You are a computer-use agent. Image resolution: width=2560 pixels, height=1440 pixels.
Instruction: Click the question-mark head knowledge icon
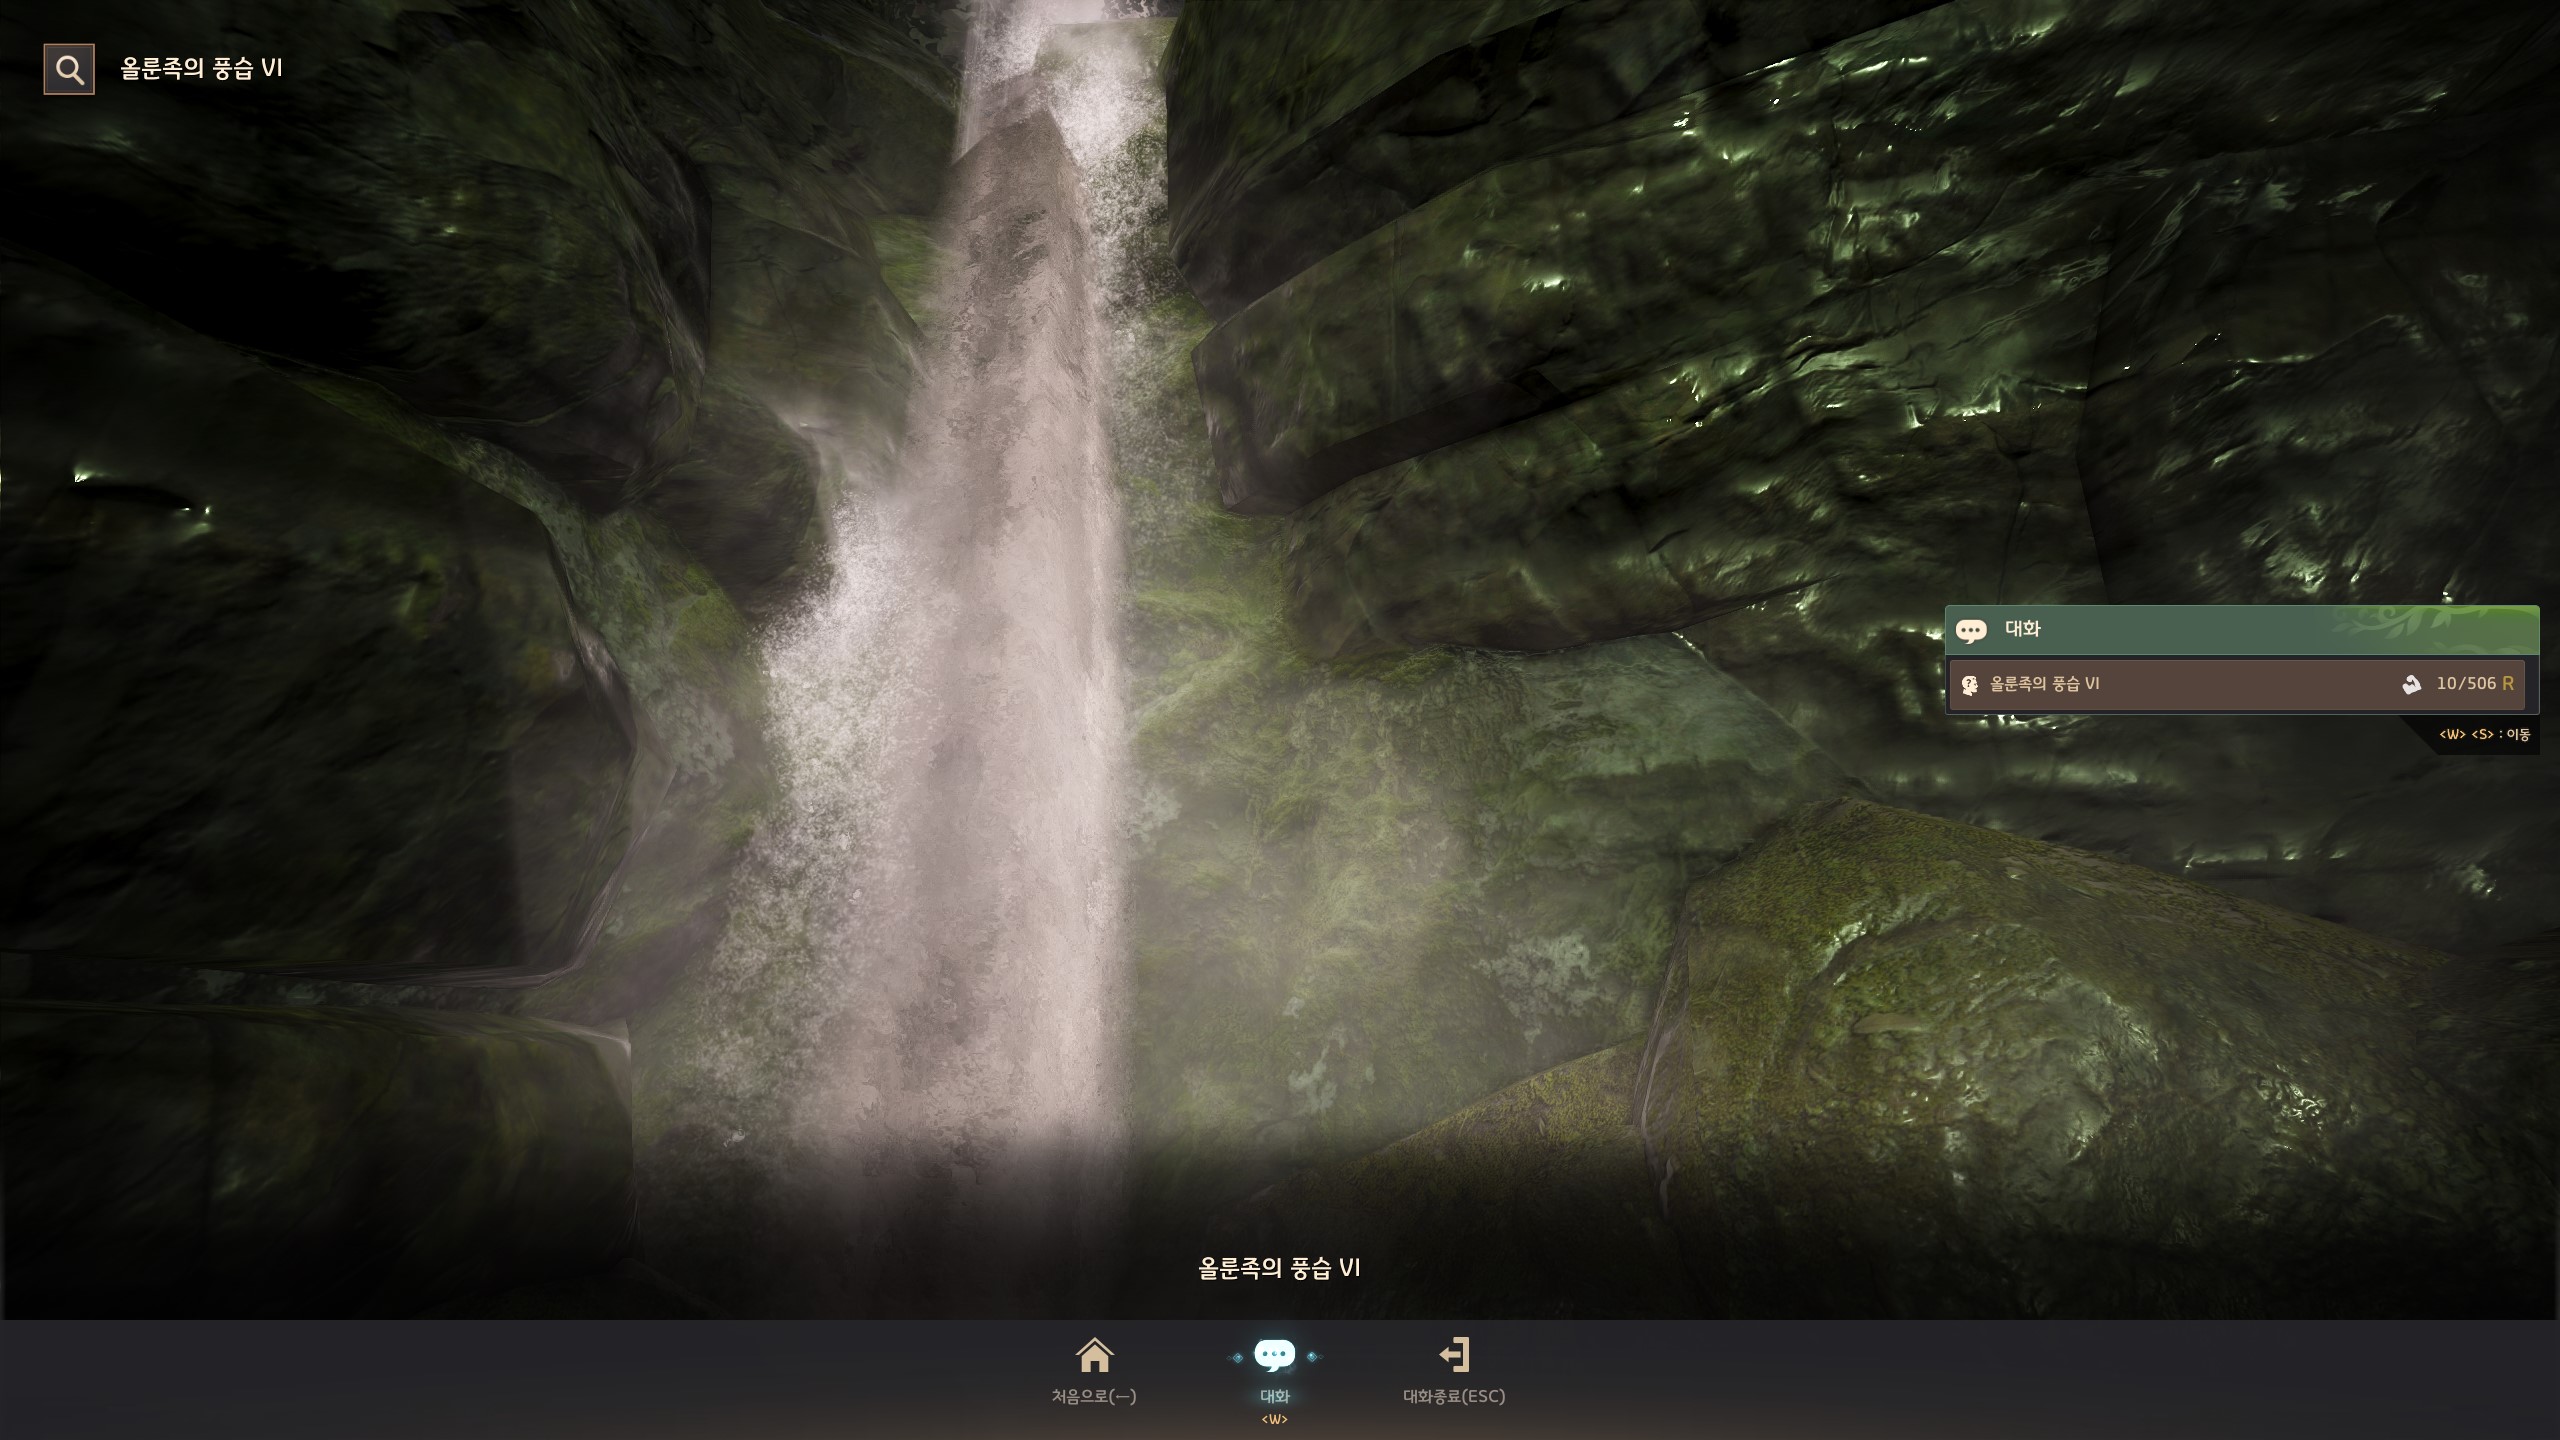pos(1969,685)
